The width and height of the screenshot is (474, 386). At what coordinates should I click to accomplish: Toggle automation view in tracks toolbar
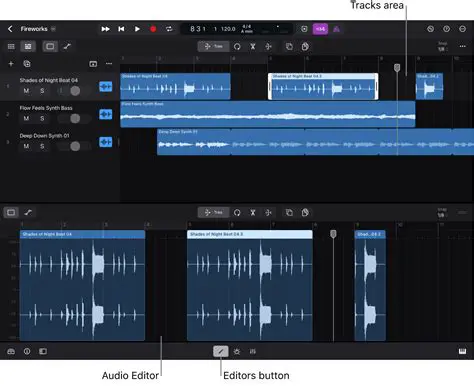point(67,46)
